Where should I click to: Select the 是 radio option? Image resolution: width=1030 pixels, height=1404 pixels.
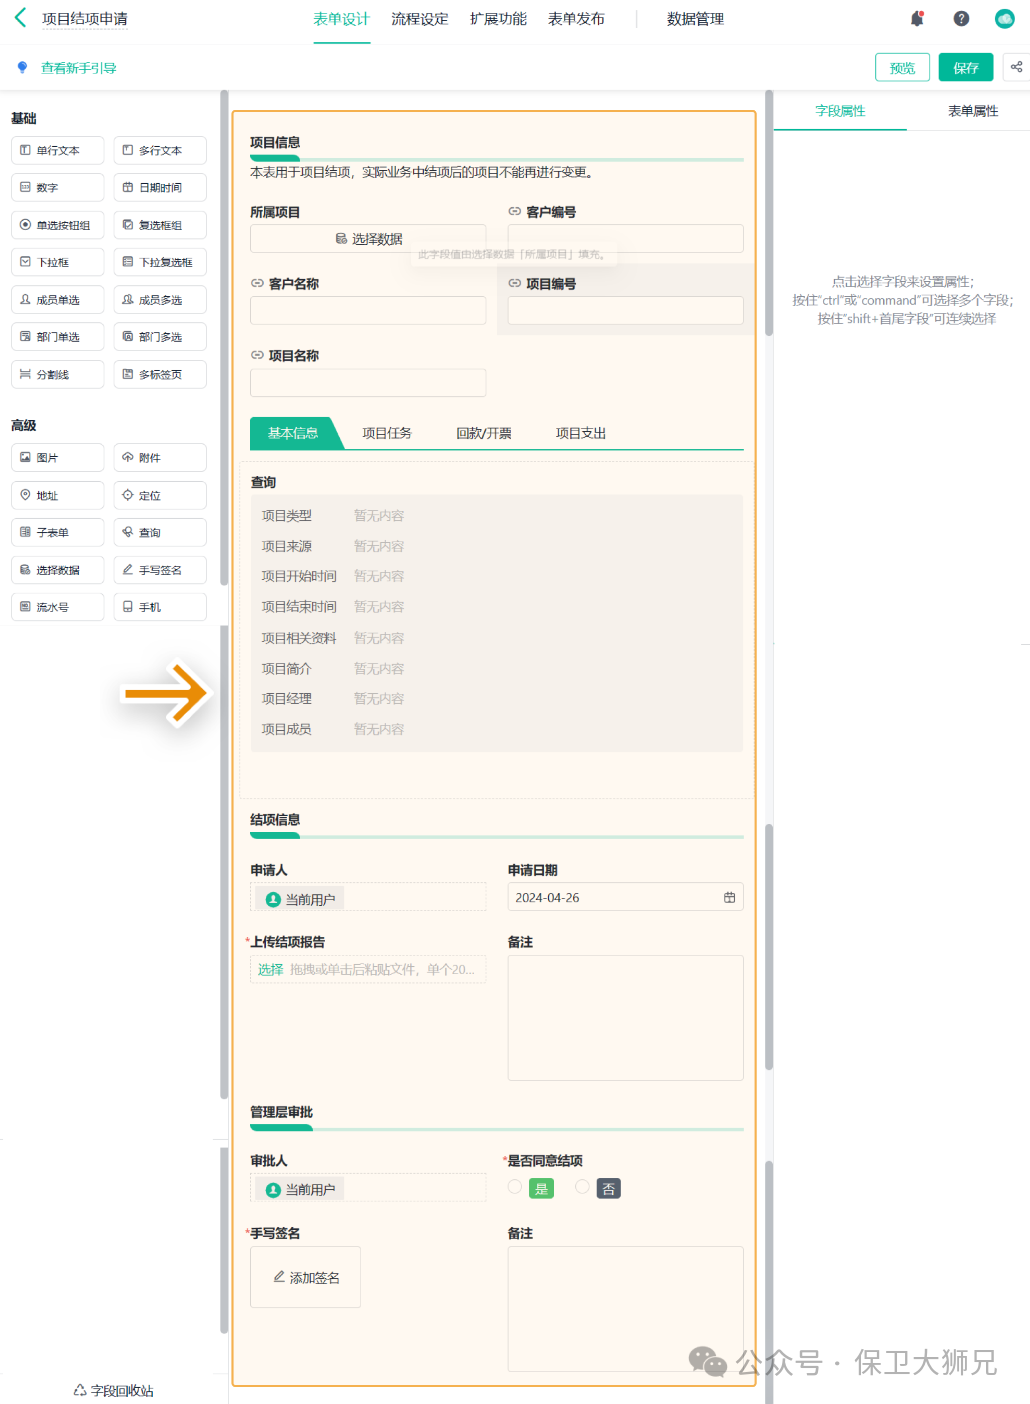pos(515,1187)
